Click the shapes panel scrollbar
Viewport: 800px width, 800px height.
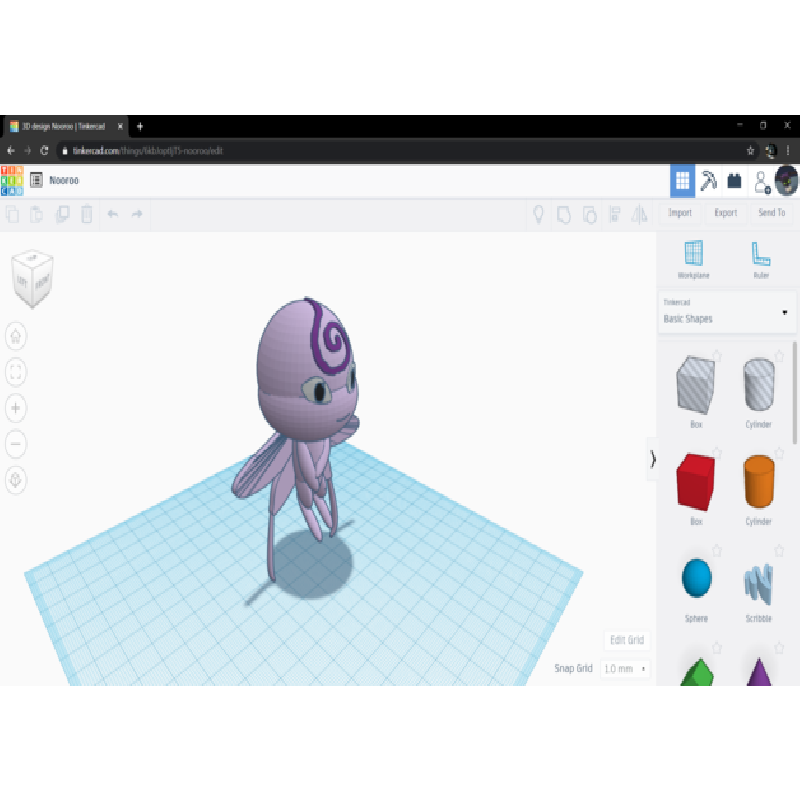(x=794, y=393)
